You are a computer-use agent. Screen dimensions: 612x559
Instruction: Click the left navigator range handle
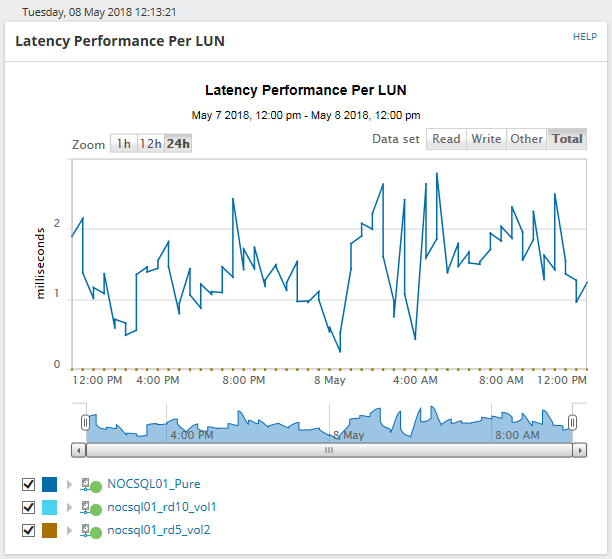(x=85, y=422)
